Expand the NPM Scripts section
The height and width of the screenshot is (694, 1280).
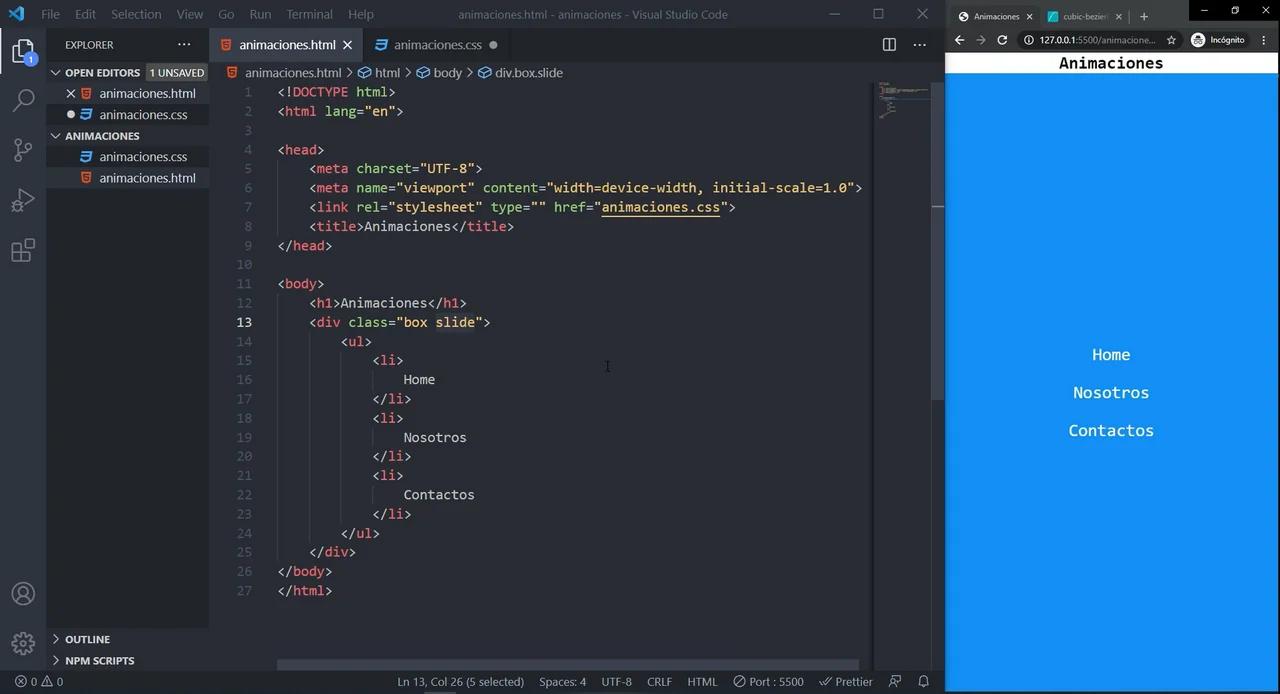coord(99,661)
